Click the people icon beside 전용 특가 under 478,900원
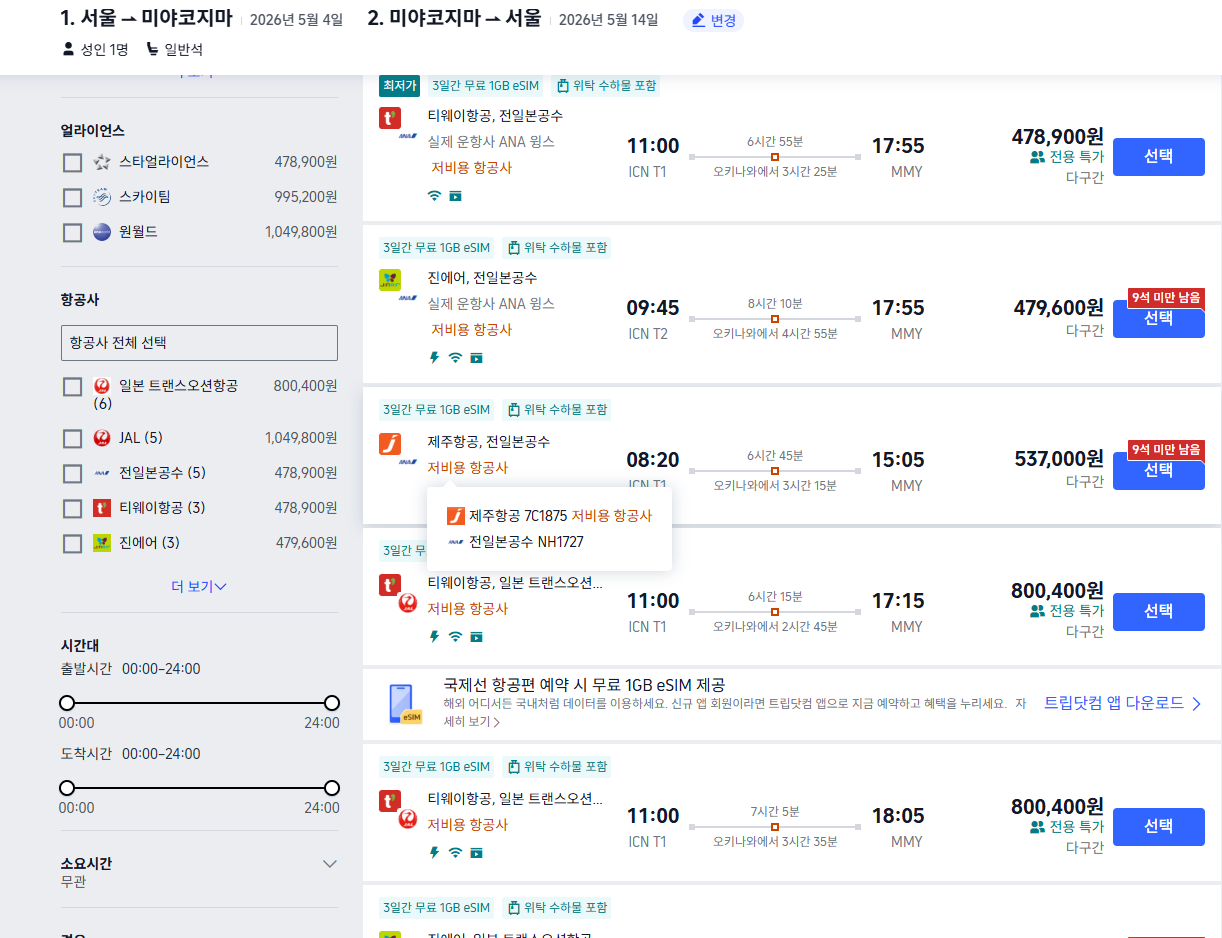Image resolution: width=1222 pixels, height=938 pixels. (1037, 157)
